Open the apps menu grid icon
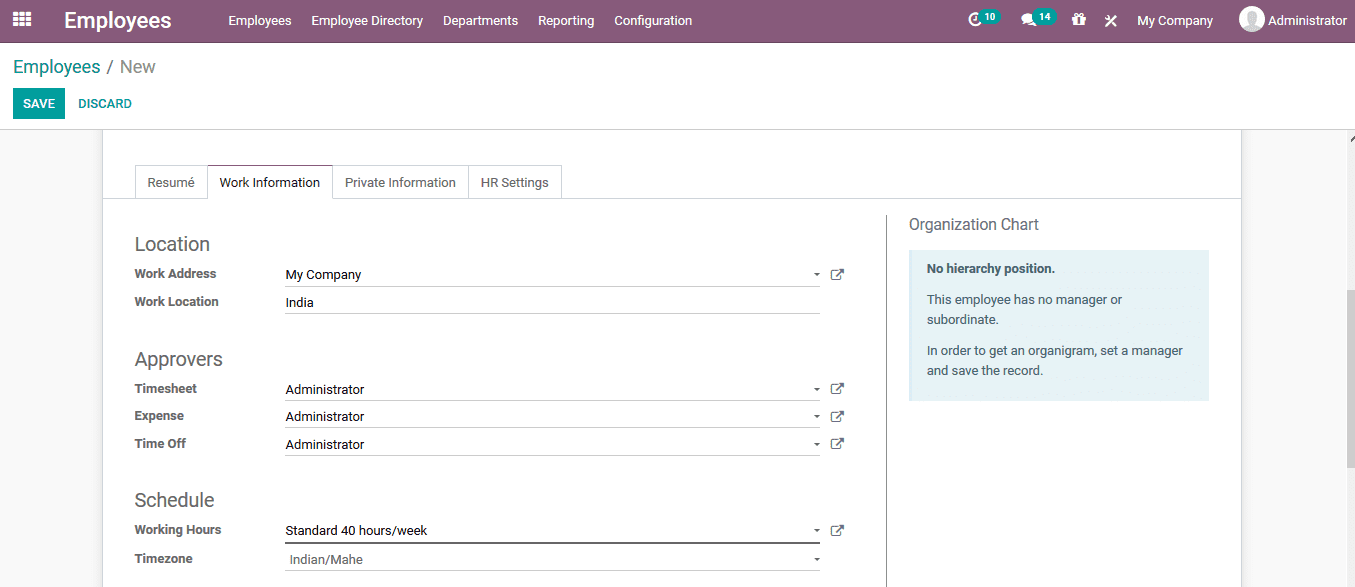 (x=21, y=20)
